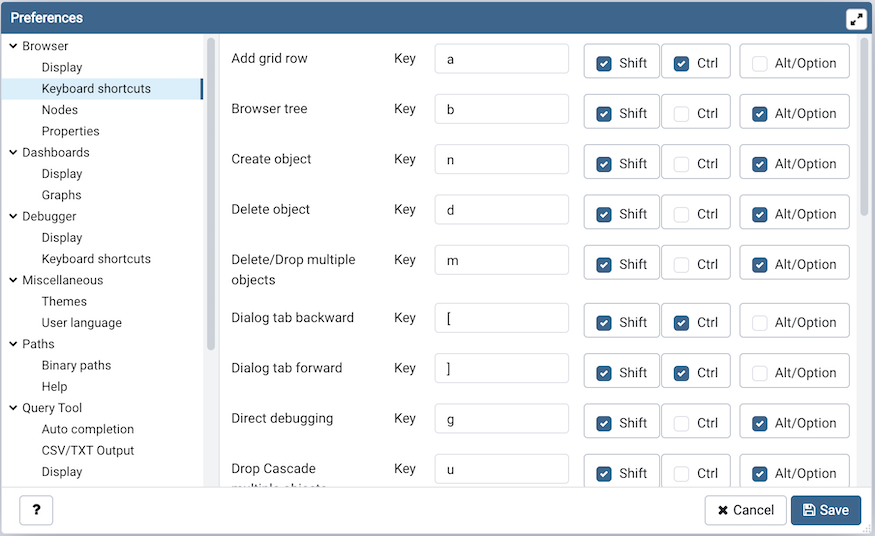Uncheck Shift for Dialog tab forward

(604, 373)
